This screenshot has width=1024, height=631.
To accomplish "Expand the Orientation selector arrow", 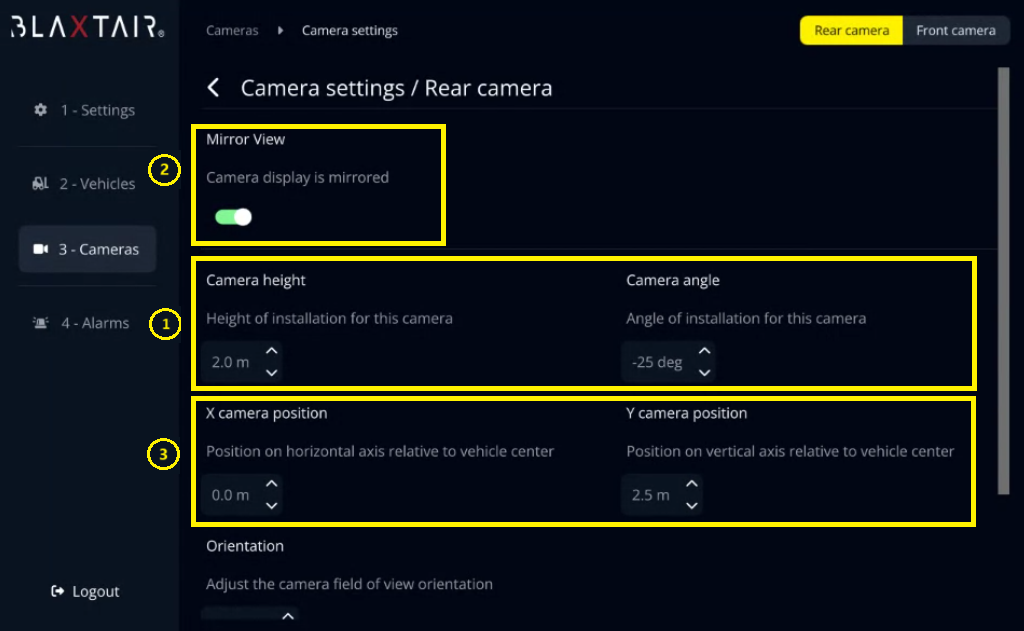I will pos(286,616).
